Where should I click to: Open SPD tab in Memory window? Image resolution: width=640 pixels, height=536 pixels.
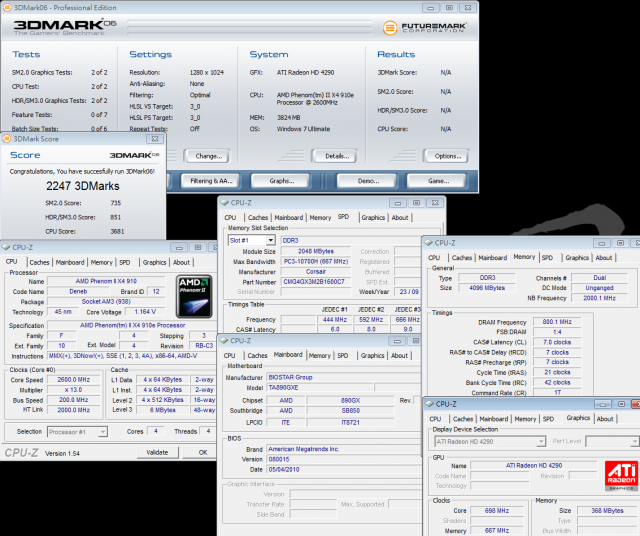547,258
